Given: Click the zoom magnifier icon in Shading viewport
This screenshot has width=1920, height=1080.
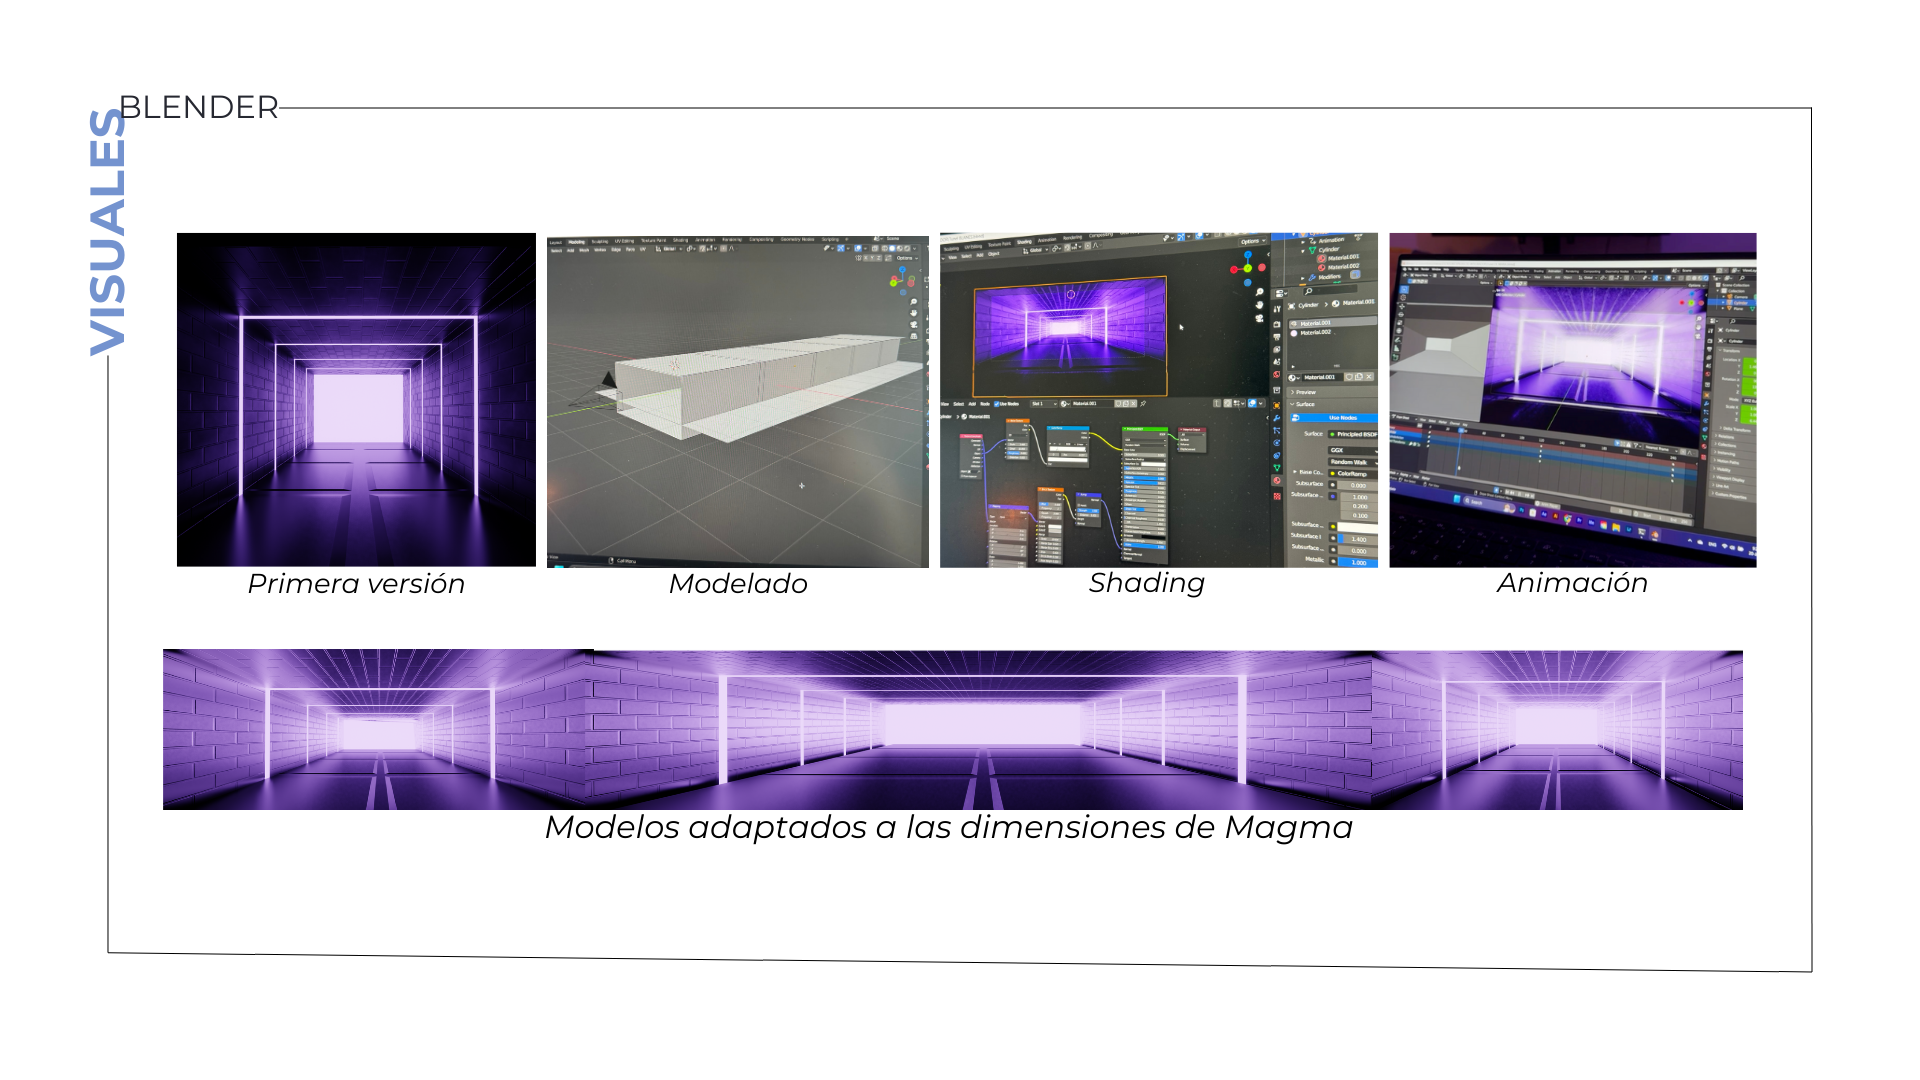Looking at the screenshot, I should [1259, 291].
